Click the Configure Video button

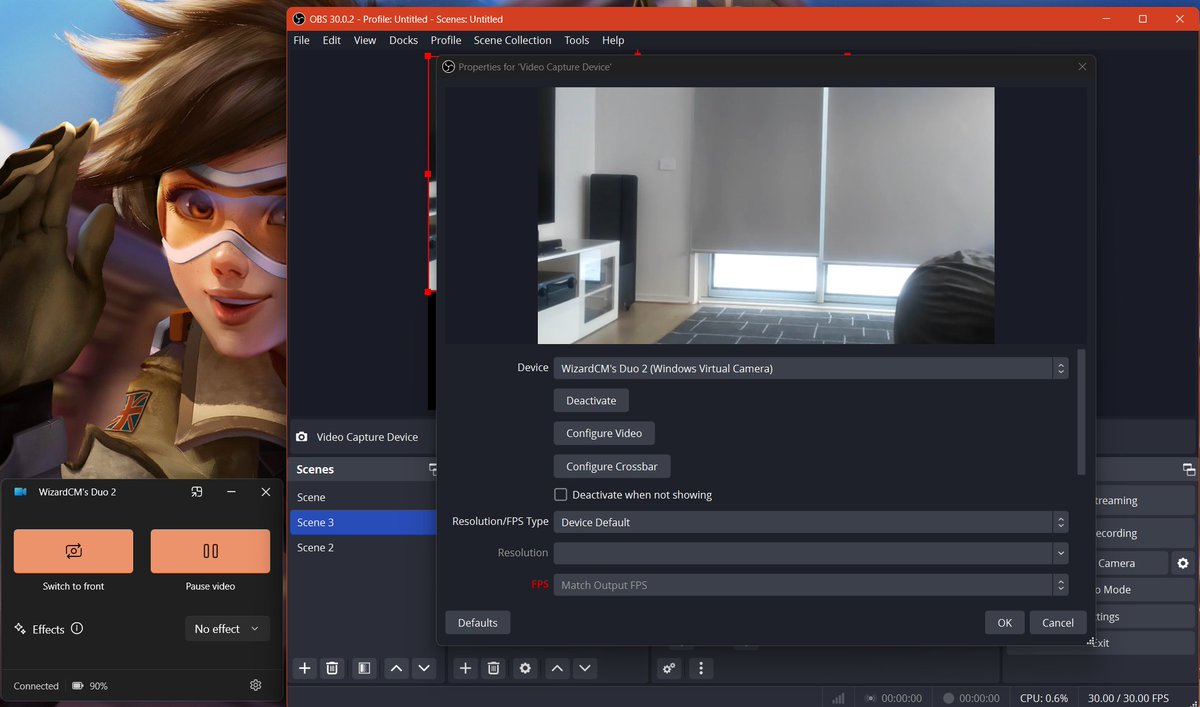604,433
